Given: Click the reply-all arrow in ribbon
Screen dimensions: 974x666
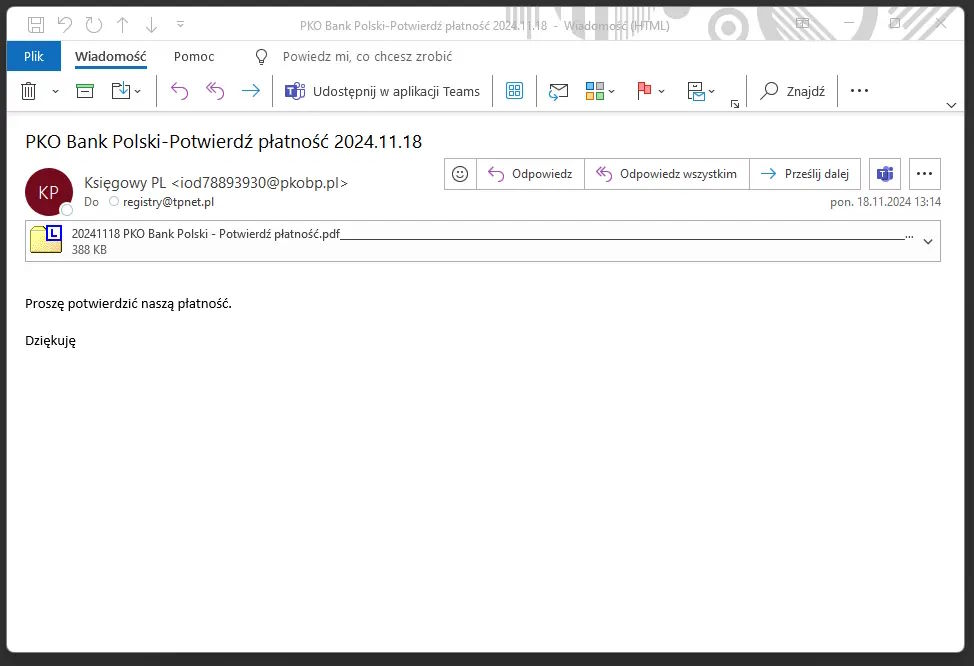Looking at the screenshot, I should (x=215, y=91).
